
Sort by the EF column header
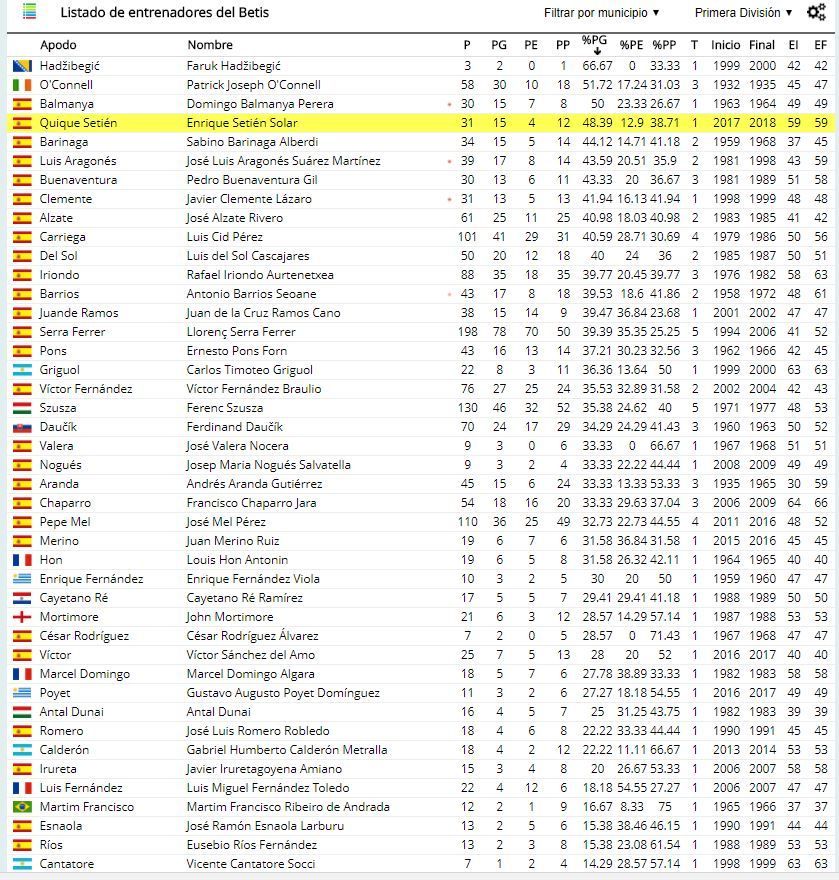pyautogui.click(x=820, y=45)
